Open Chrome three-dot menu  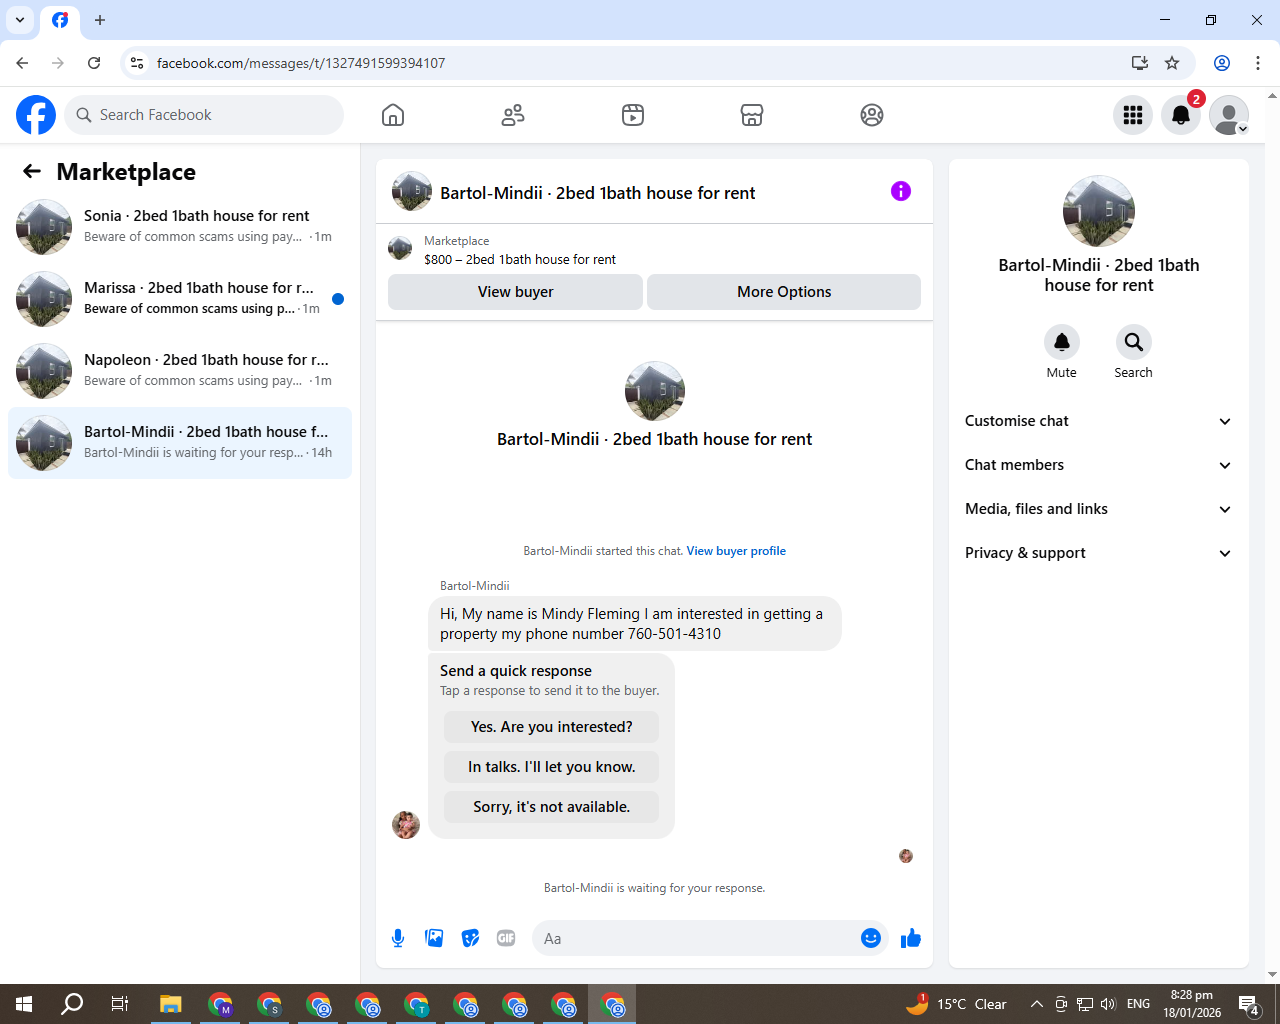(1258, 63)
